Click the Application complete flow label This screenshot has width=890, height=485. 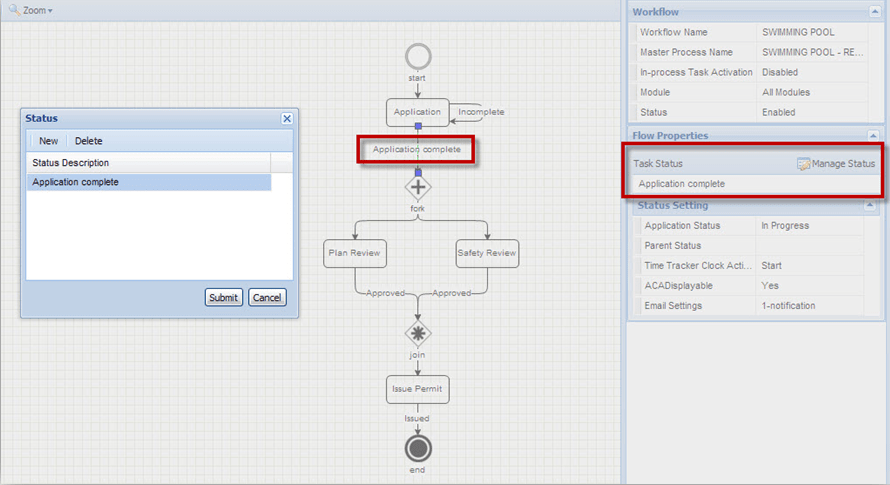click(x=417, y=150)
